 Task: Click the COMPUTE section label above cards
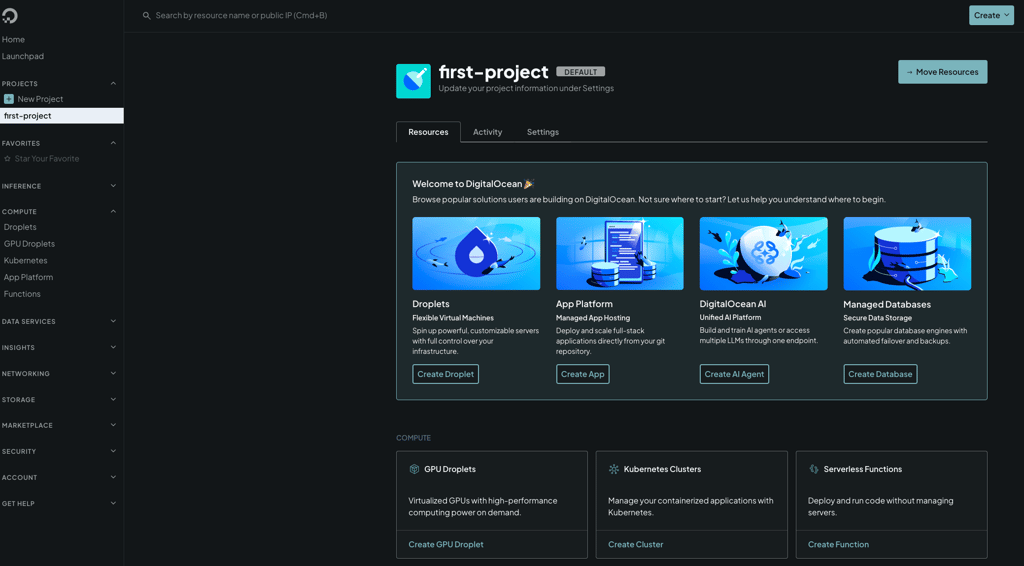[x=413, y=438]
